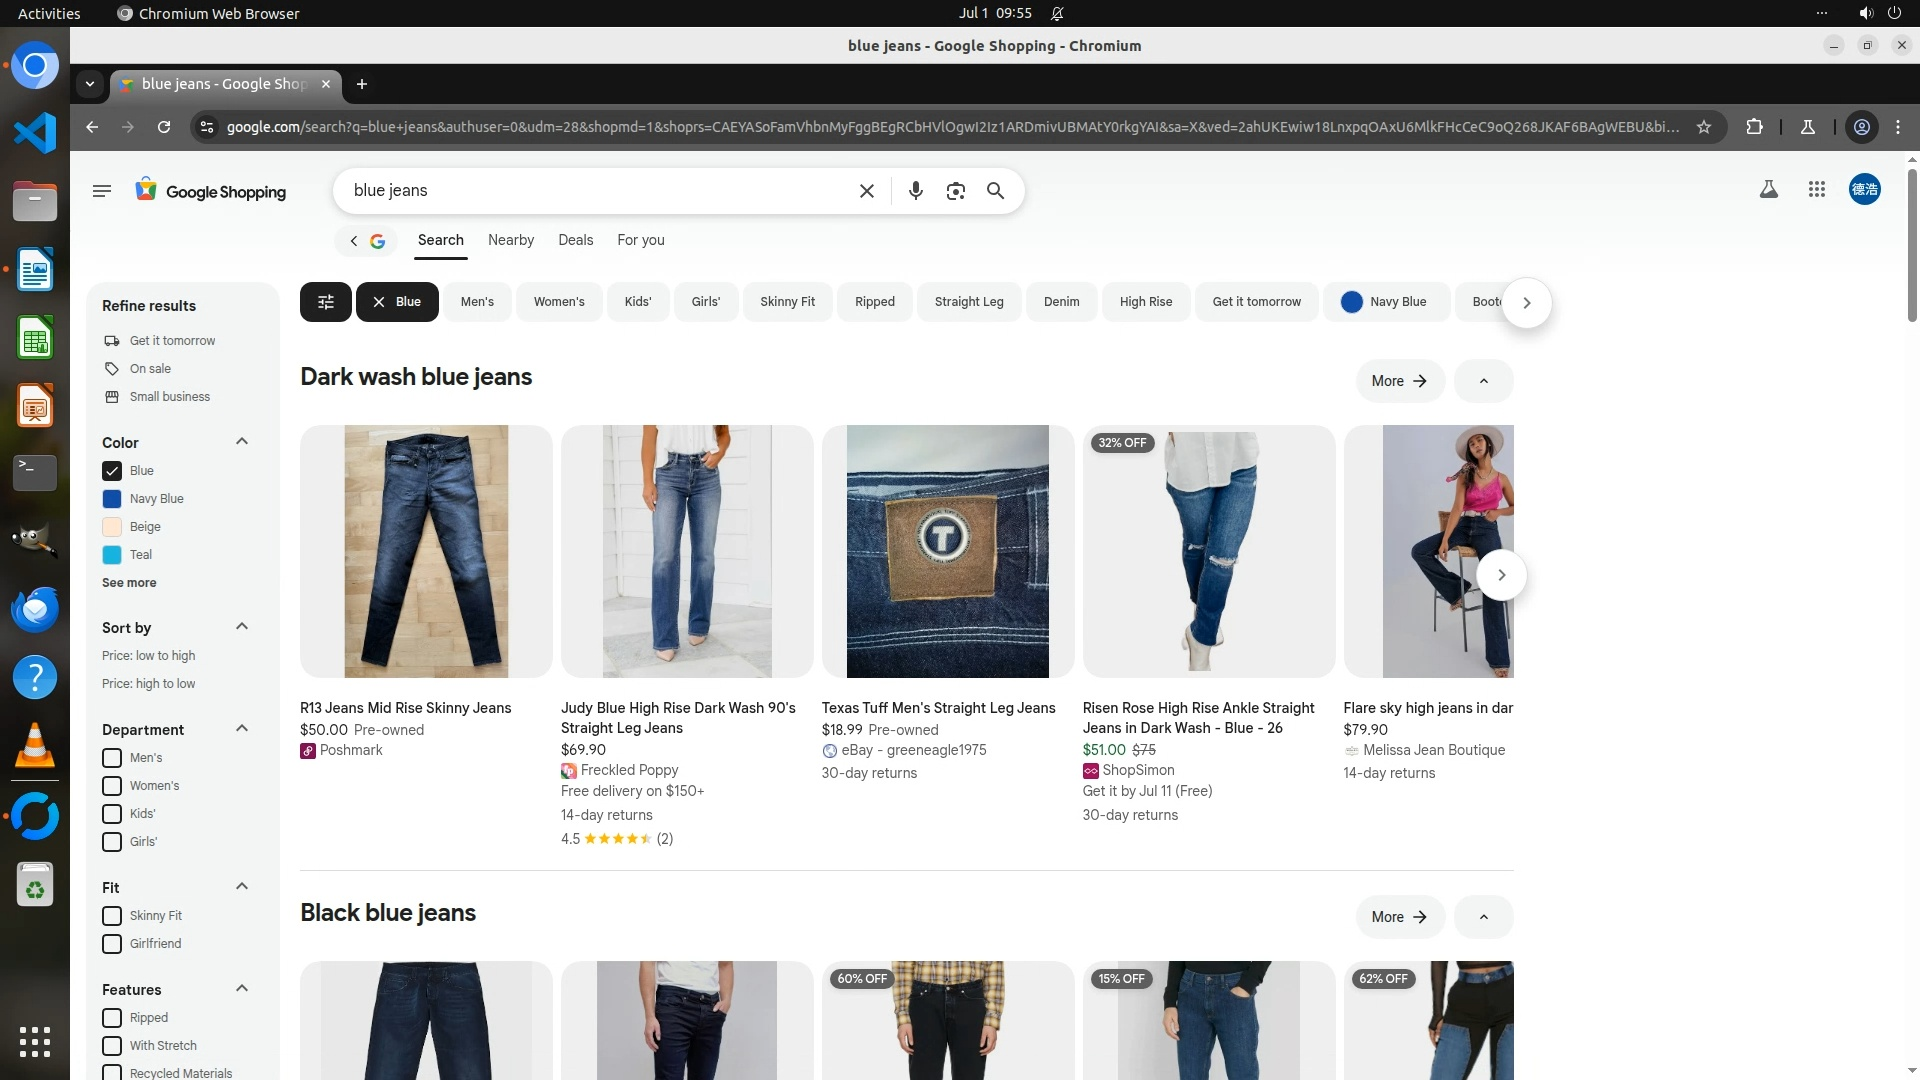The image size is (1920, 1080).
Task: Switch to the Deals tab
Action: [x=575, y=240]
